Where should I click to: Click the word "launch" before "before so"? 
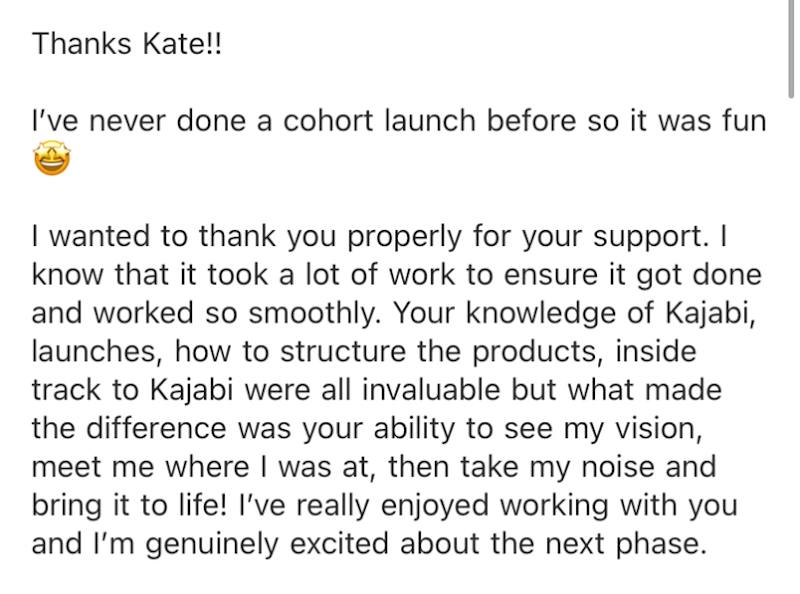430,121
